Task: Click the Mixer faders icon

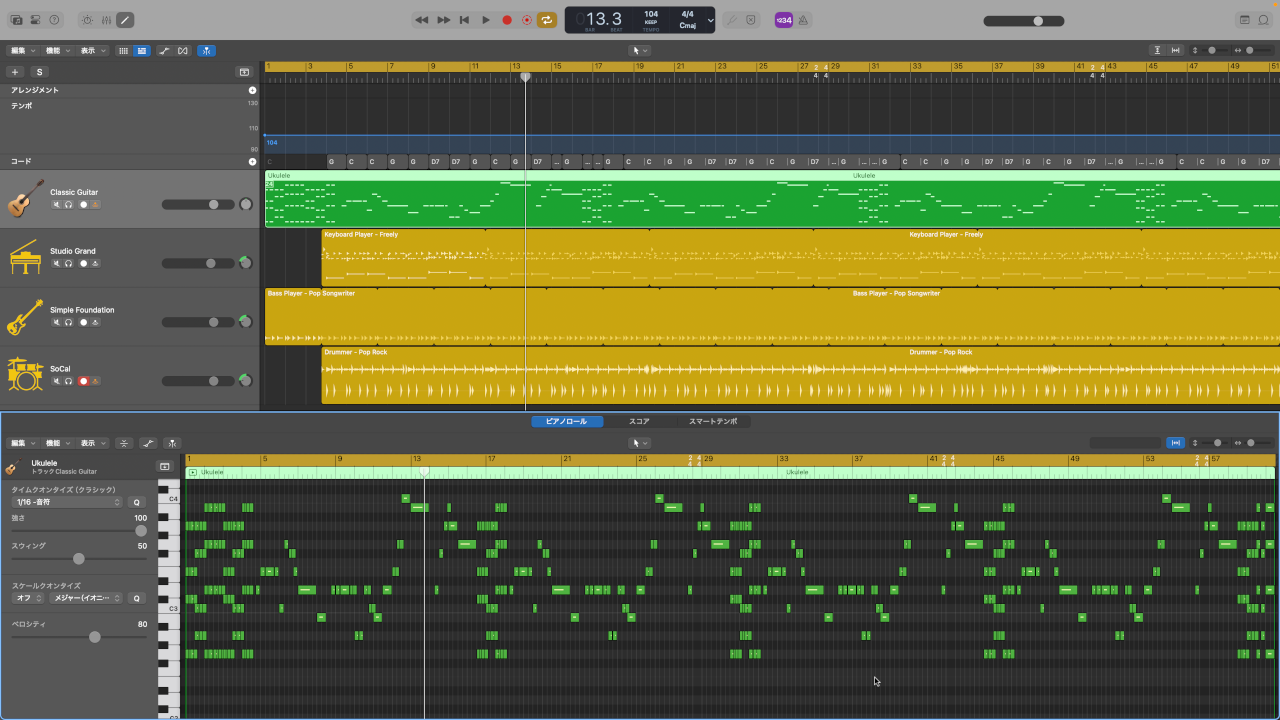Action: pos(105,20)
